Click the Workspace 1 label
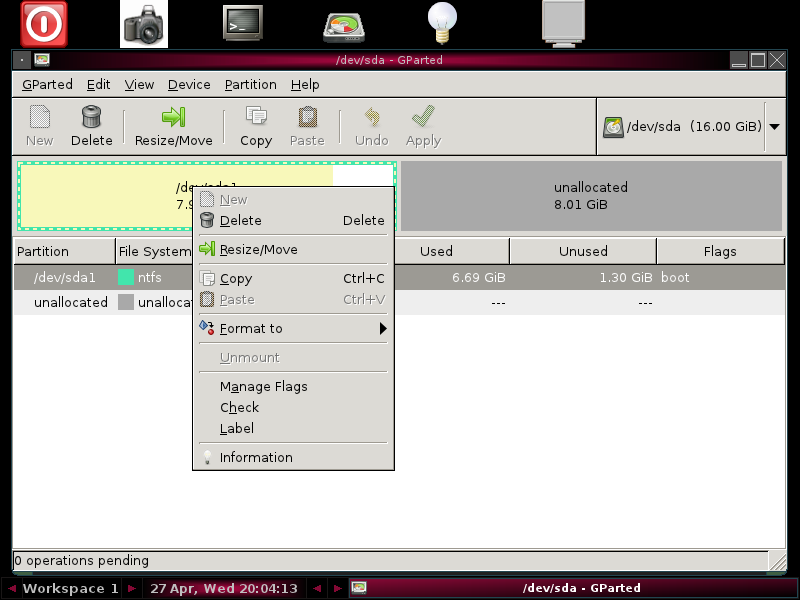Viewport: 800px width, 600px height. click(70, 588)
